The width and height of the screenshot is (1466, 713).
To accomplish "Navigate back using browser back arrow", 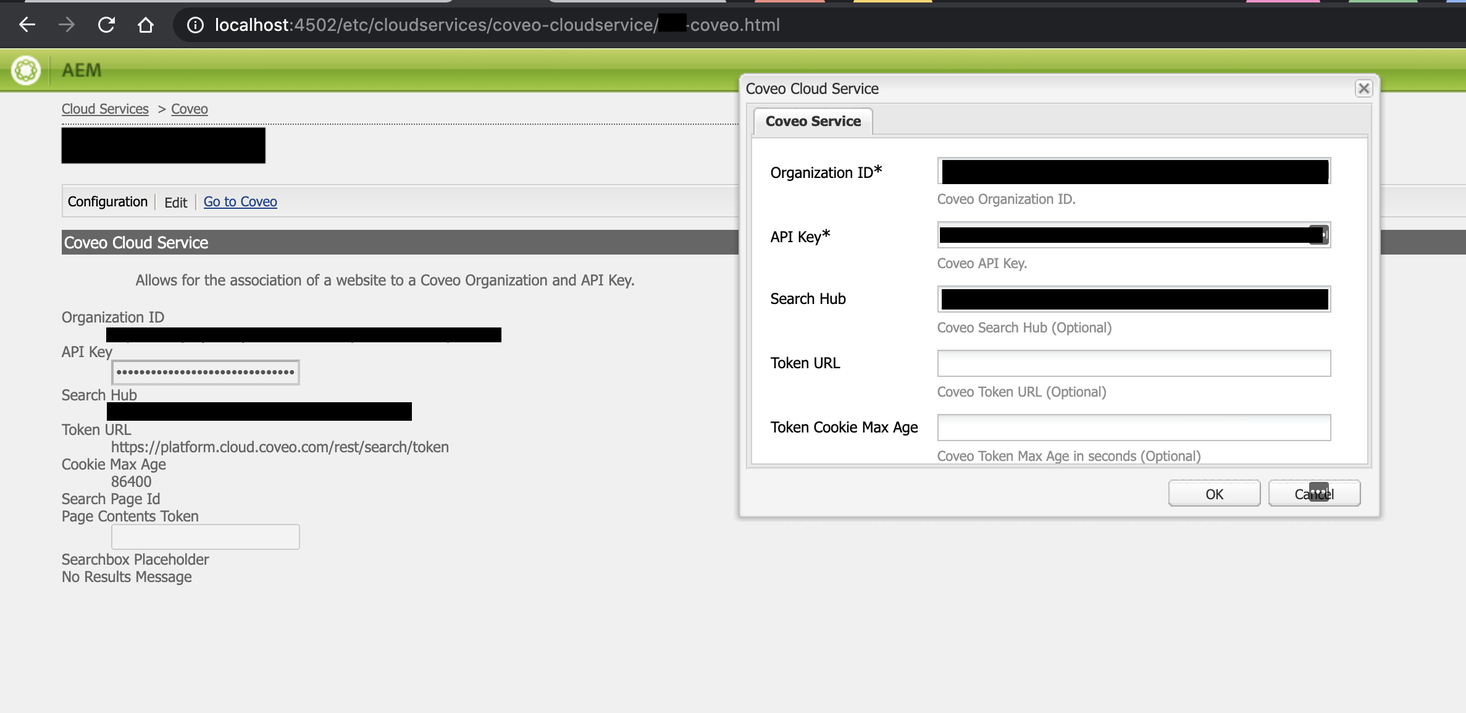I will coord(26,24).
